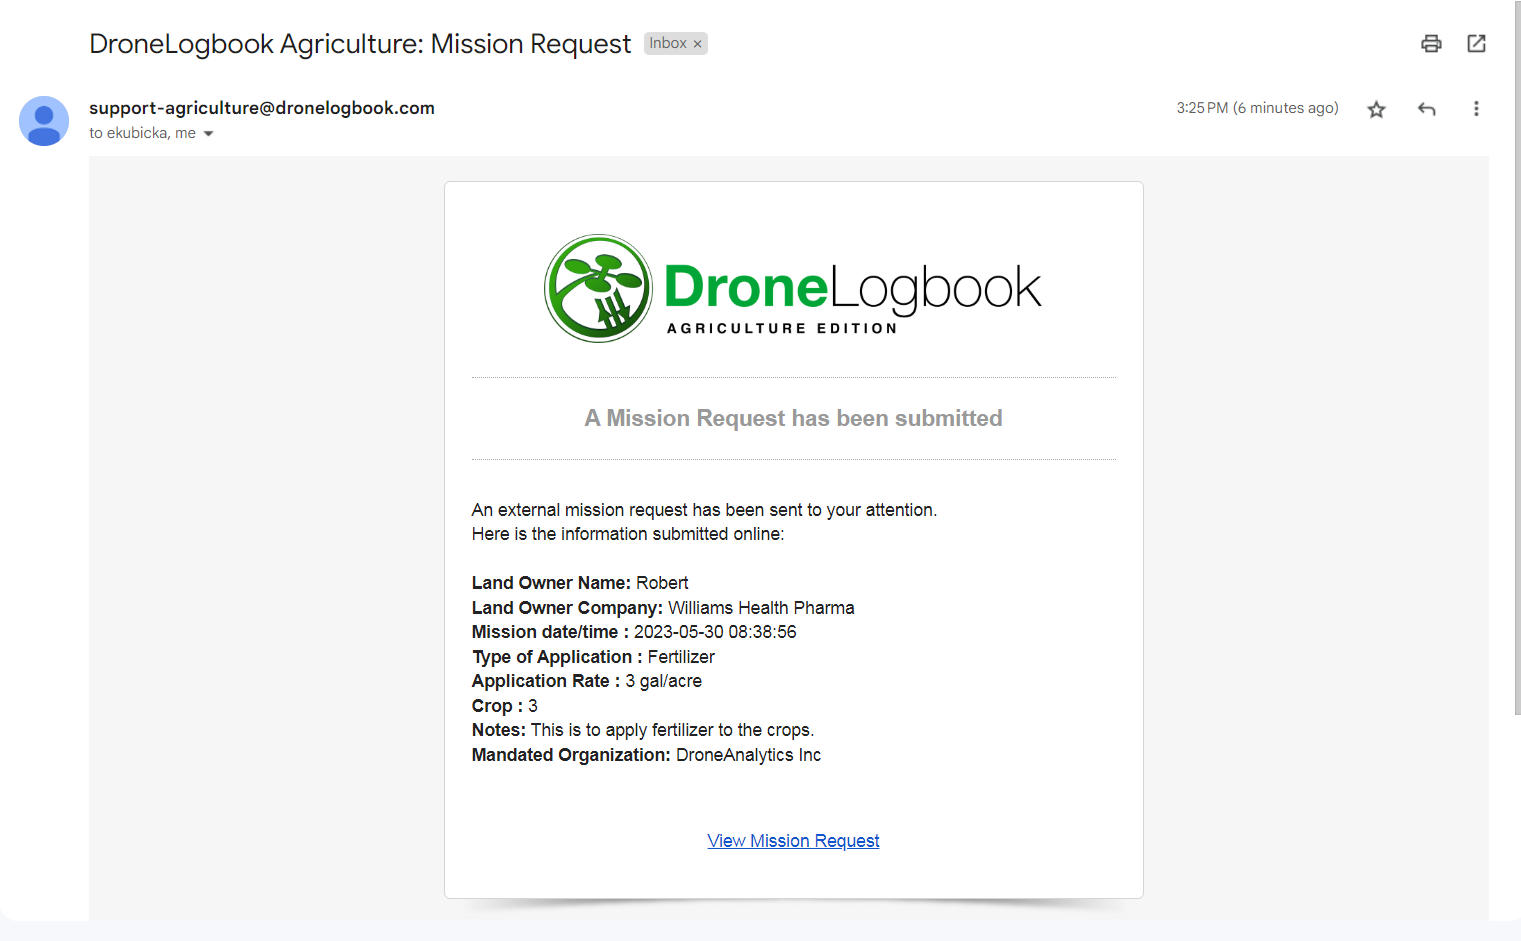Reply using the arrow icon
1521x941 pixels.
click(x=1427, y=109)
